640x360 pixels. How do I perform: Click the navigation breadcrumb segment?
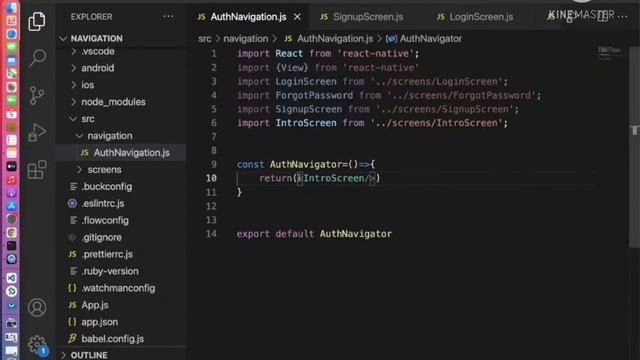pos(246,39)
